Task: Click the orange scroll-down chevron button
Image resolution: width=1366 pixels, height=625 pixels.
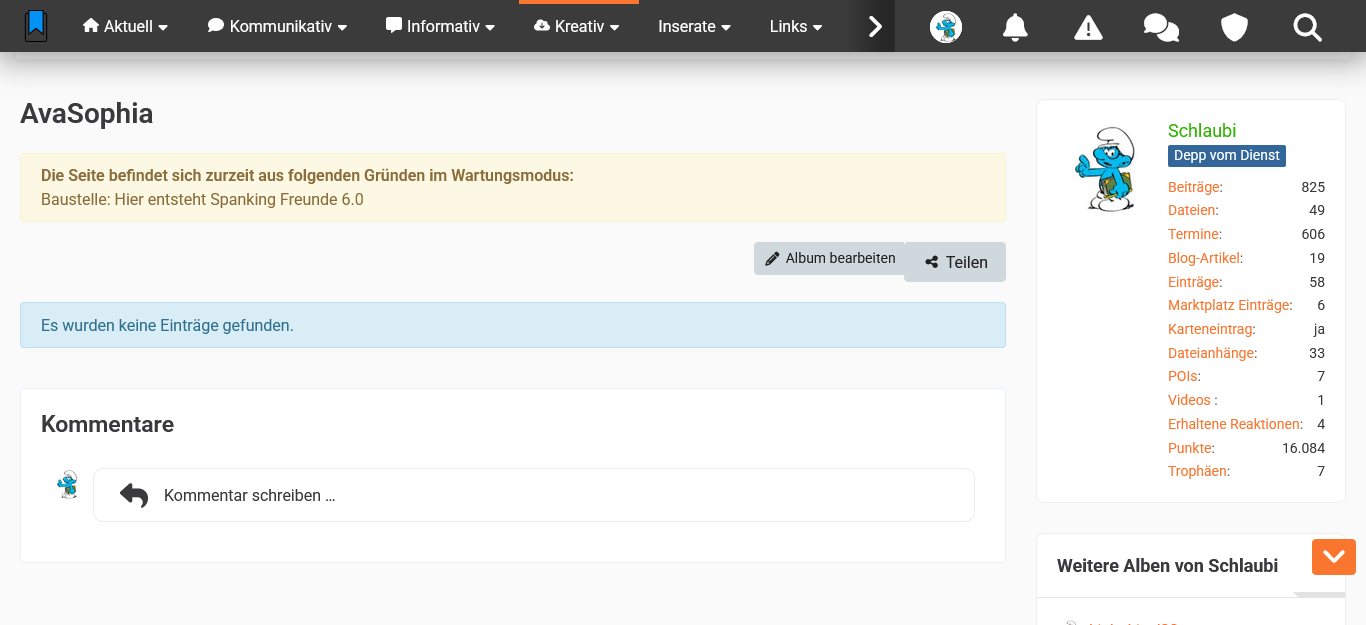Action: click(1333, 557)
